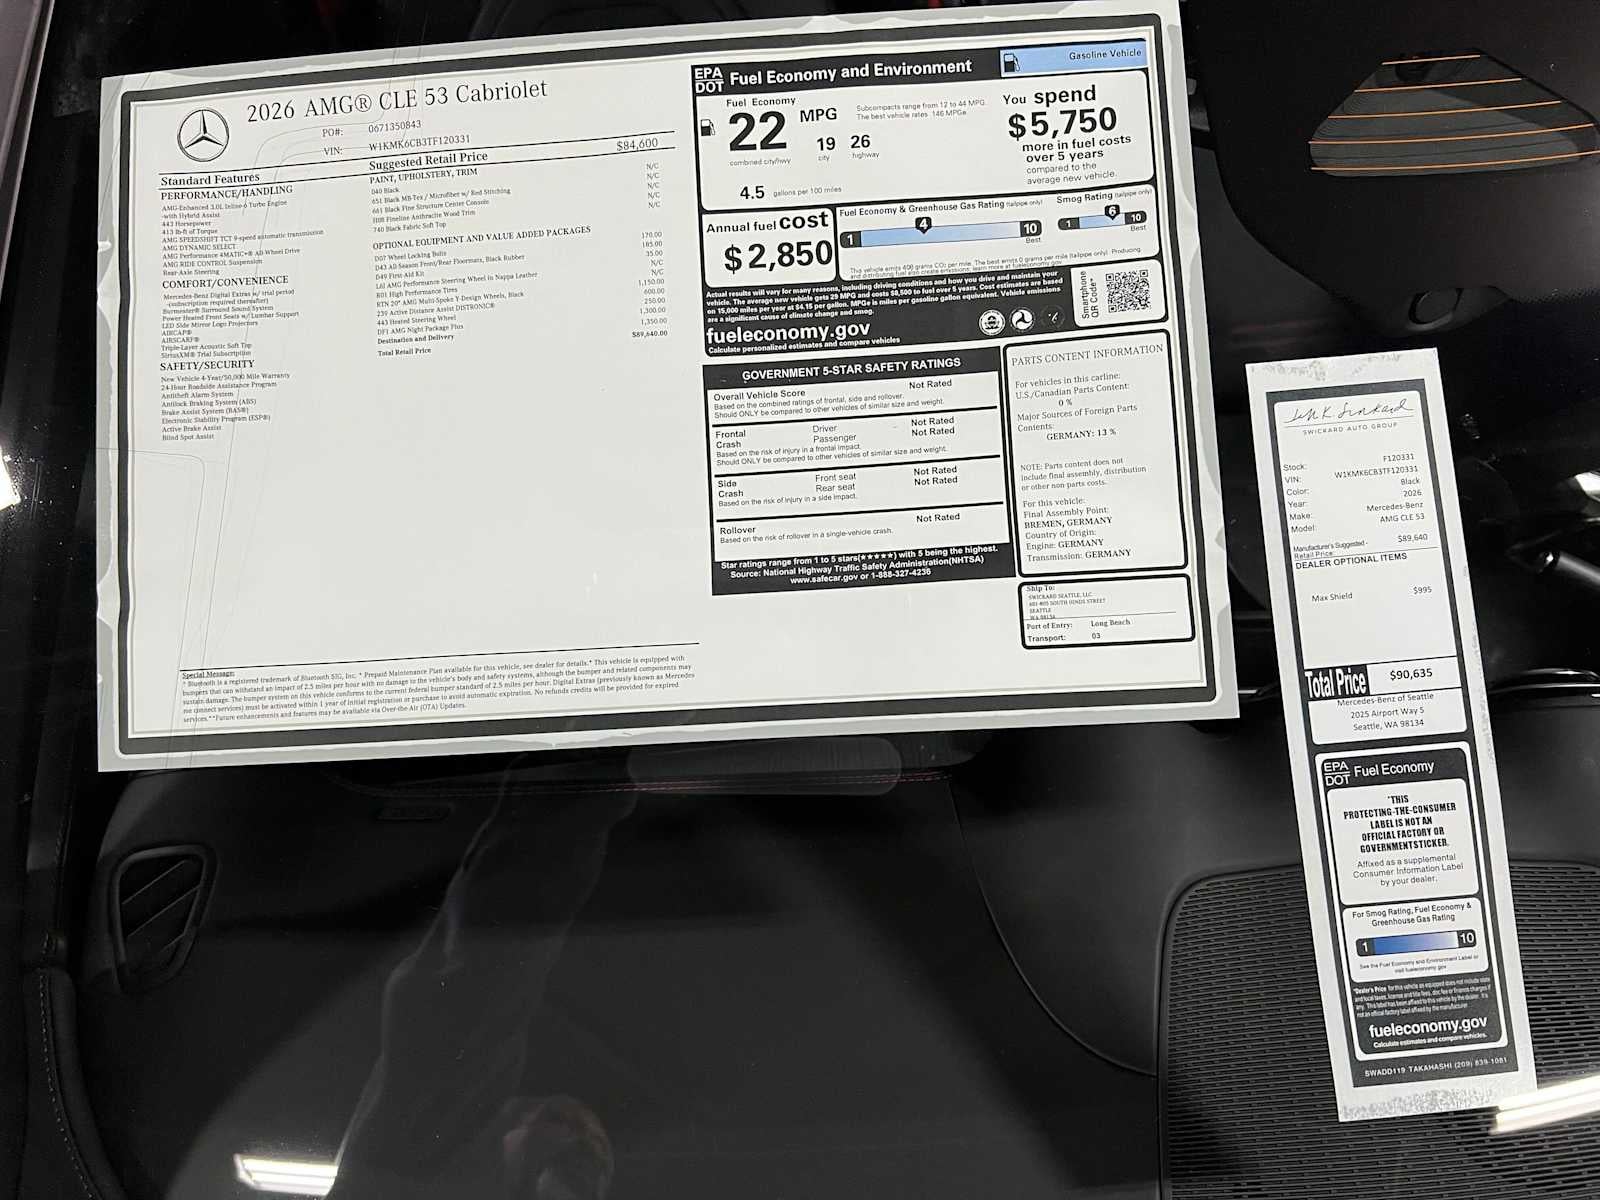The height and width of the screenshot is (1200, 1600).
Task: Click the 'BREMEN, GERMANY' assembly point
Action: tap(1068, 521)
